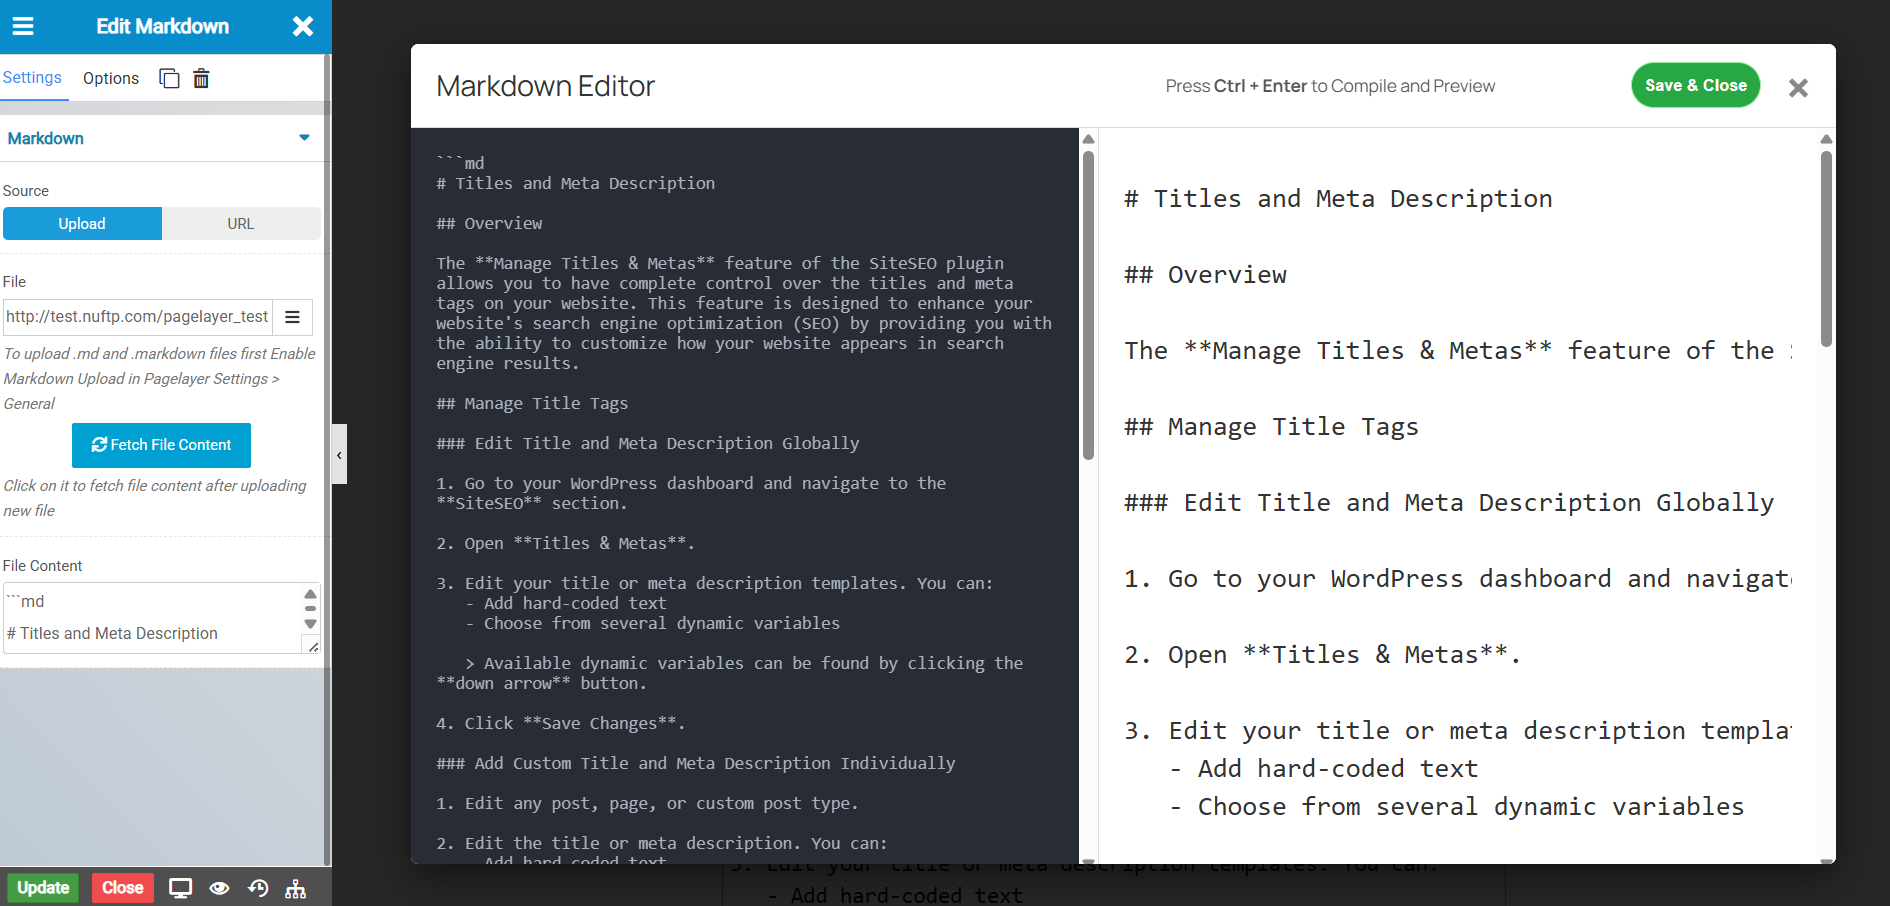Click '4. Click **Save Changes**.' line
Viewport: 1890px width, 906px height.
click(560, 724)
